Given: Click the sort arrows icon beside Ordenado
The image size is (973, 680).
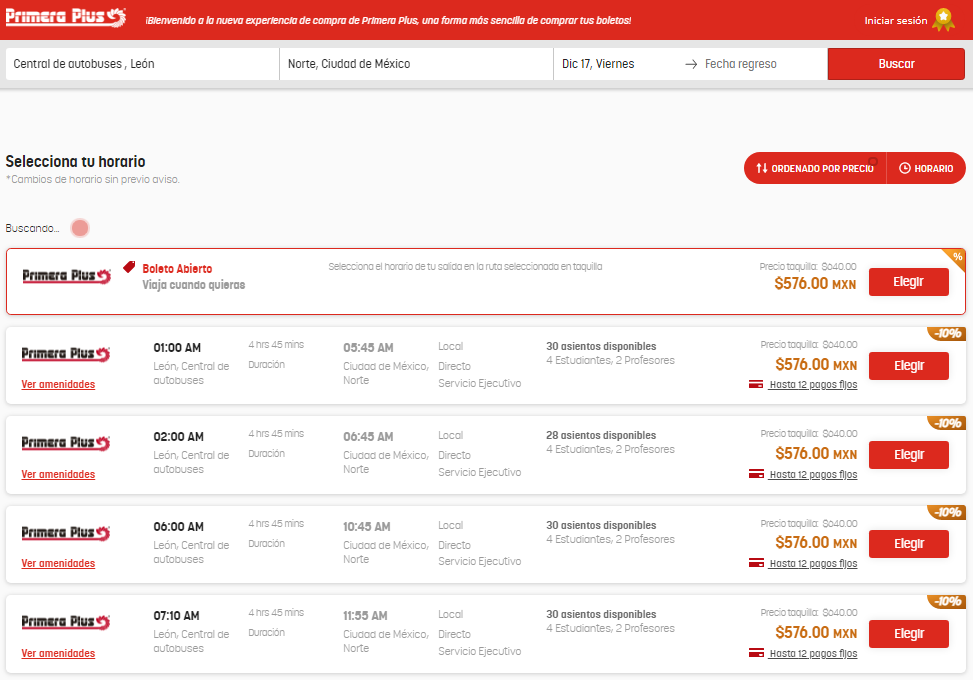Looking at the screenshot, I should (x=762, y=168).
